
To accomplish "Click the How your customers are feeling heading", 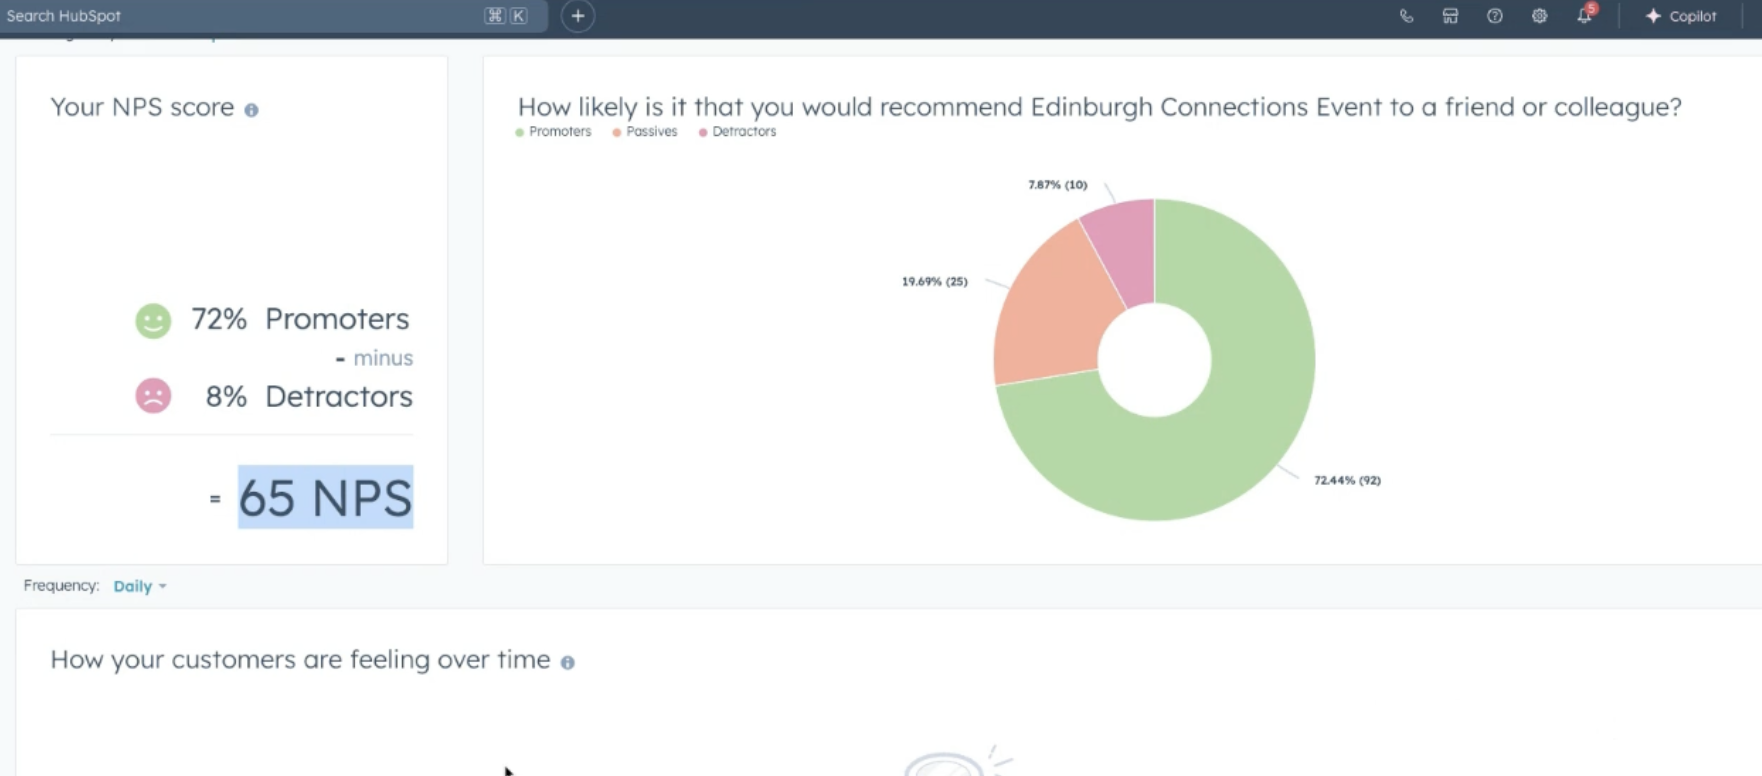I will coord(300,660).
